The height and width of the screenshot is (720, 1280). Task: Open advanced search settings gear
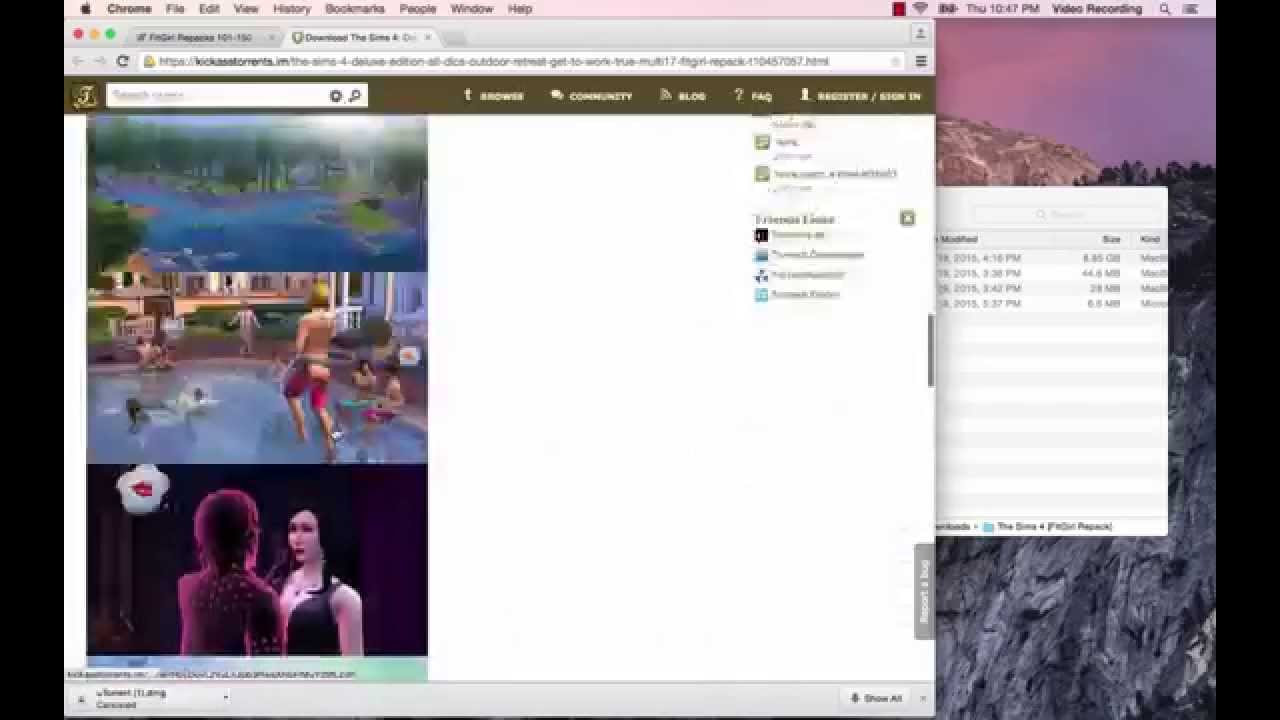click(336, 96)
